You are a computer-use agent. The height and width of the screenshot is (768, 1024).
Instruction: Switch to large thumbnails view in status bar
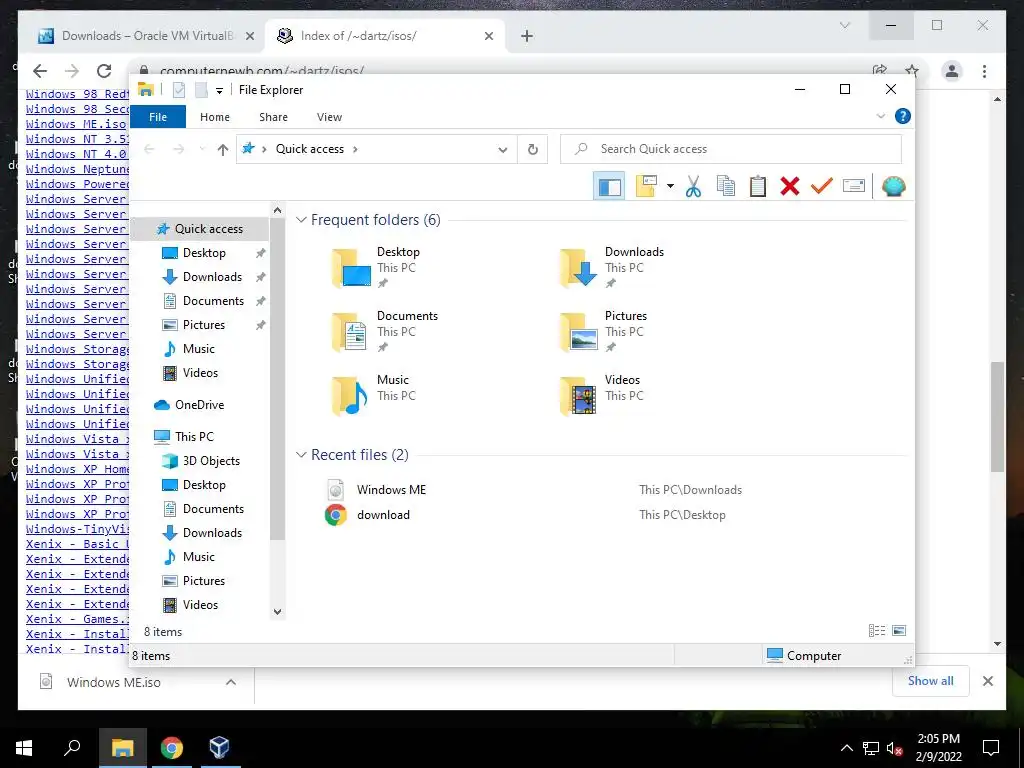[899, 631]
